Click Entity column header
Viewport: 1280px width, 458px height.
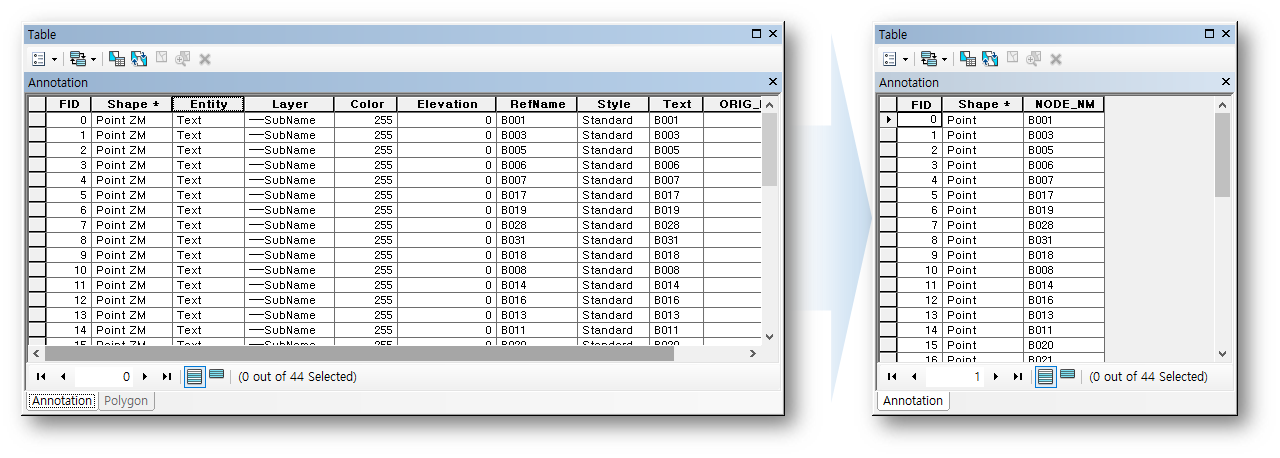coord(208,104)
